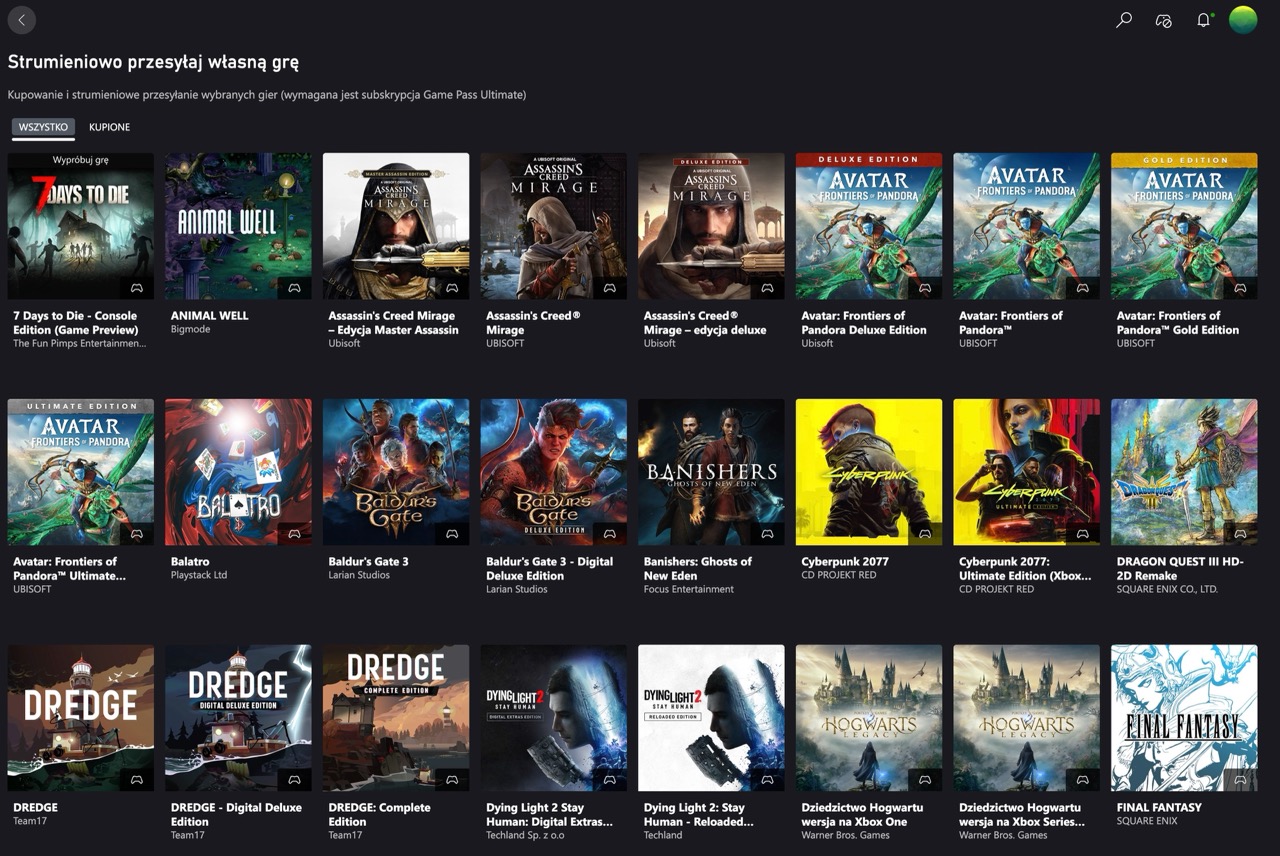Click controller icon on Banishers cover
This screenshot has height=856, width=1280.
(768, 534)
